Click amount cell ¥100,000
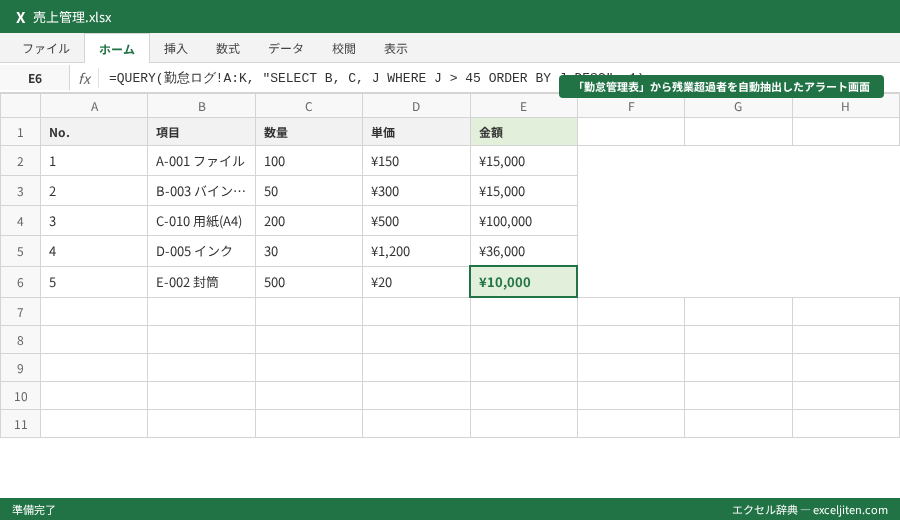Viewport: 900px width, 520px height. click(523, 221)
